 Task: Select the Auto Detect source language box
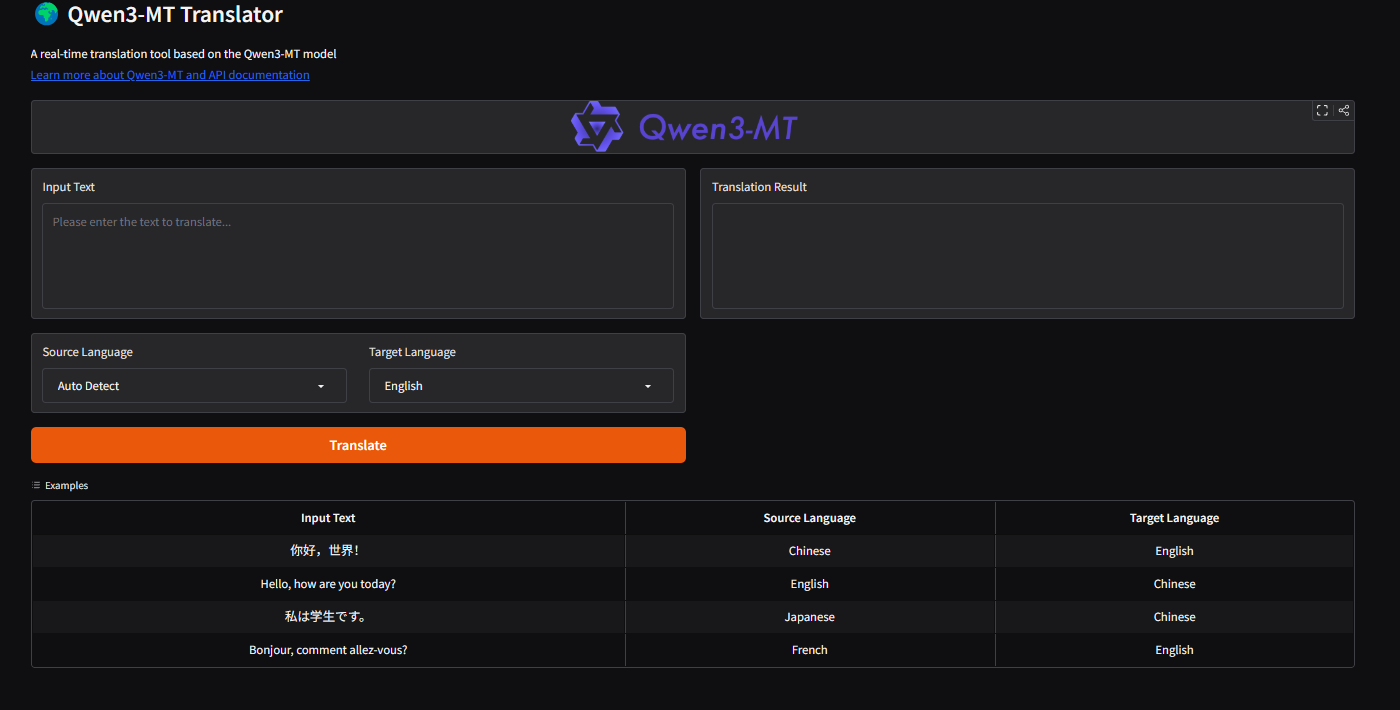(x=194, y=386)
